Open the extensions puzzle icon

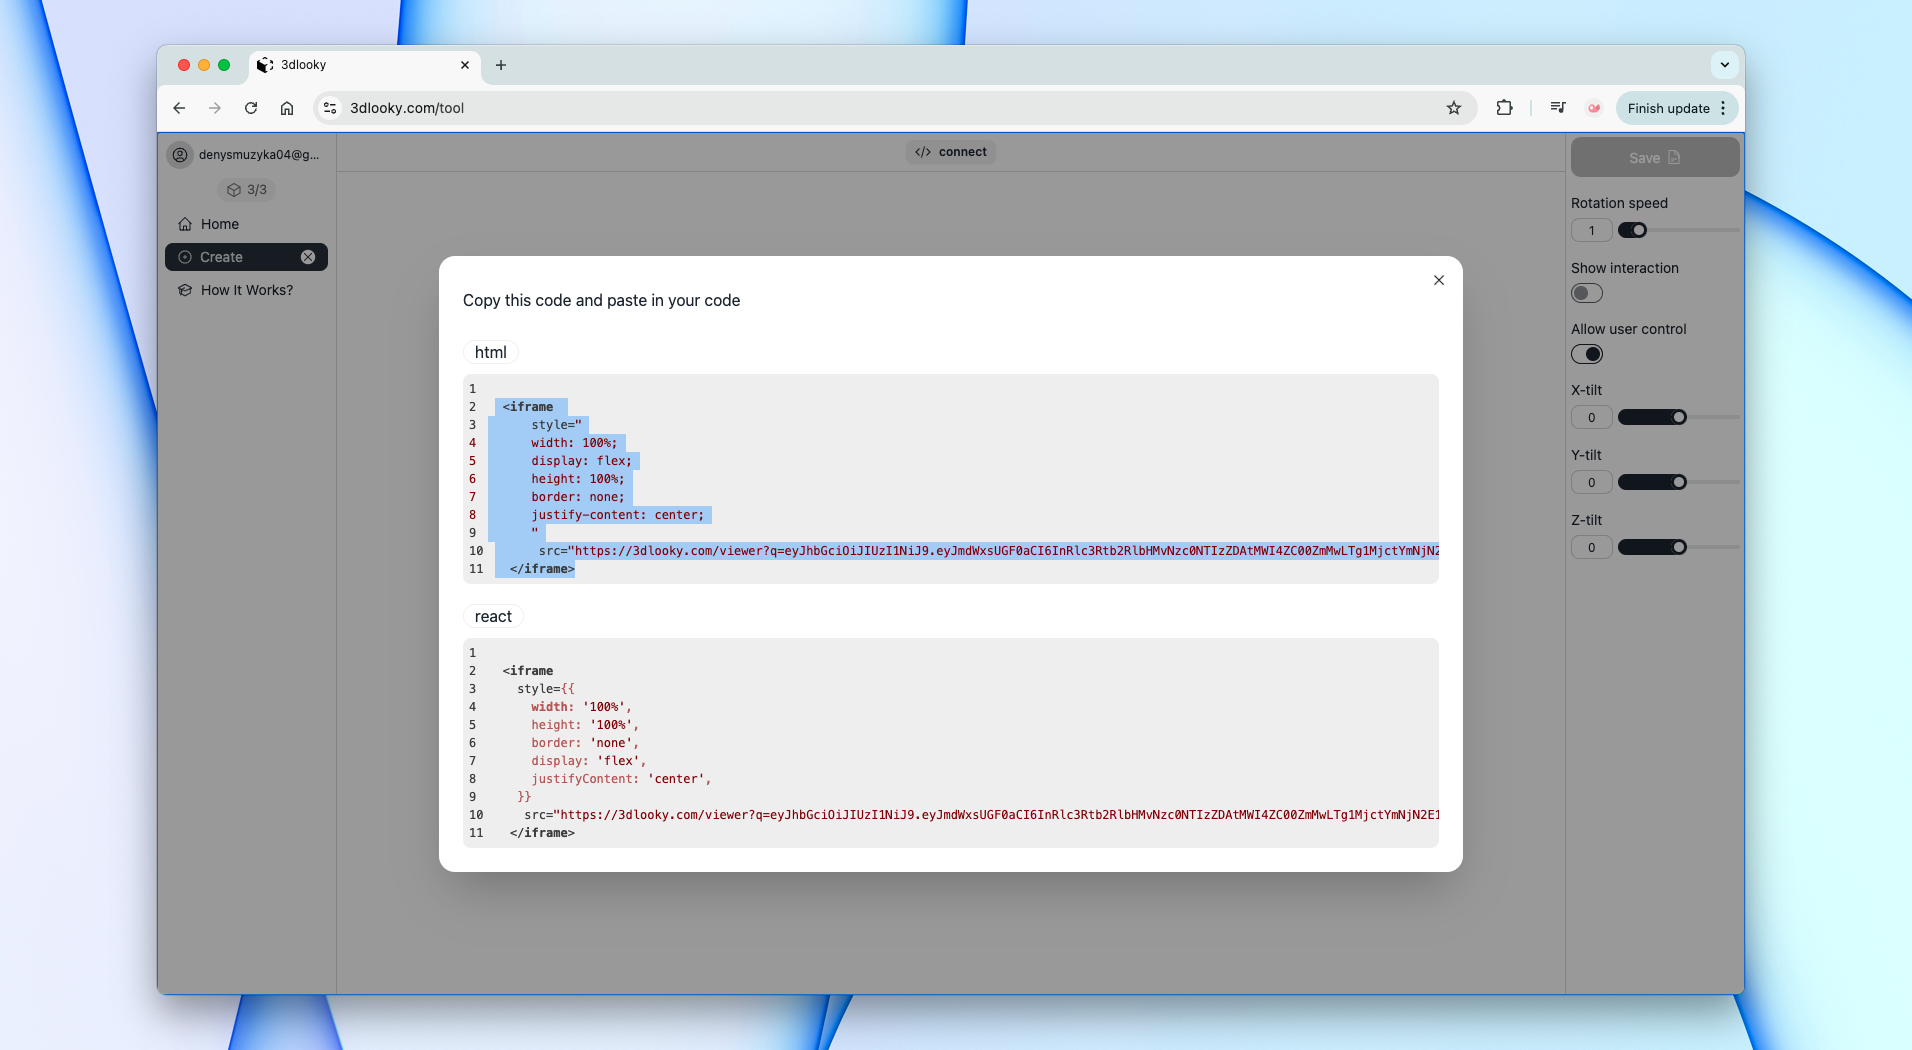pyautogui.click(x=1504, y=108)
